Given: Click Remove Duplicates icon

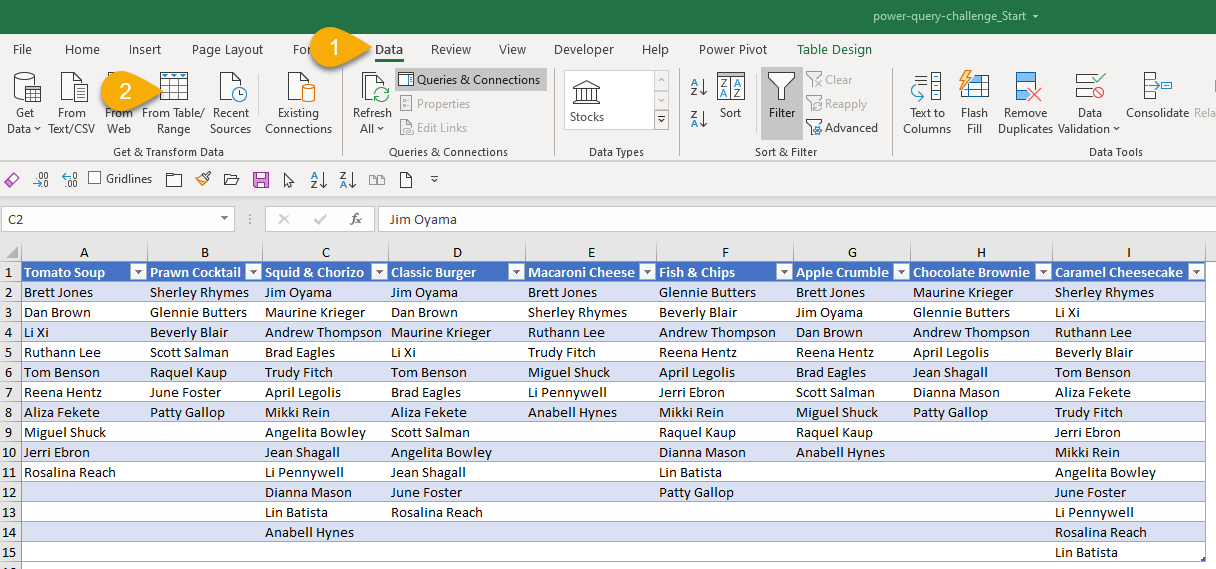Looking at the screenshot, I should (1026, 89).
